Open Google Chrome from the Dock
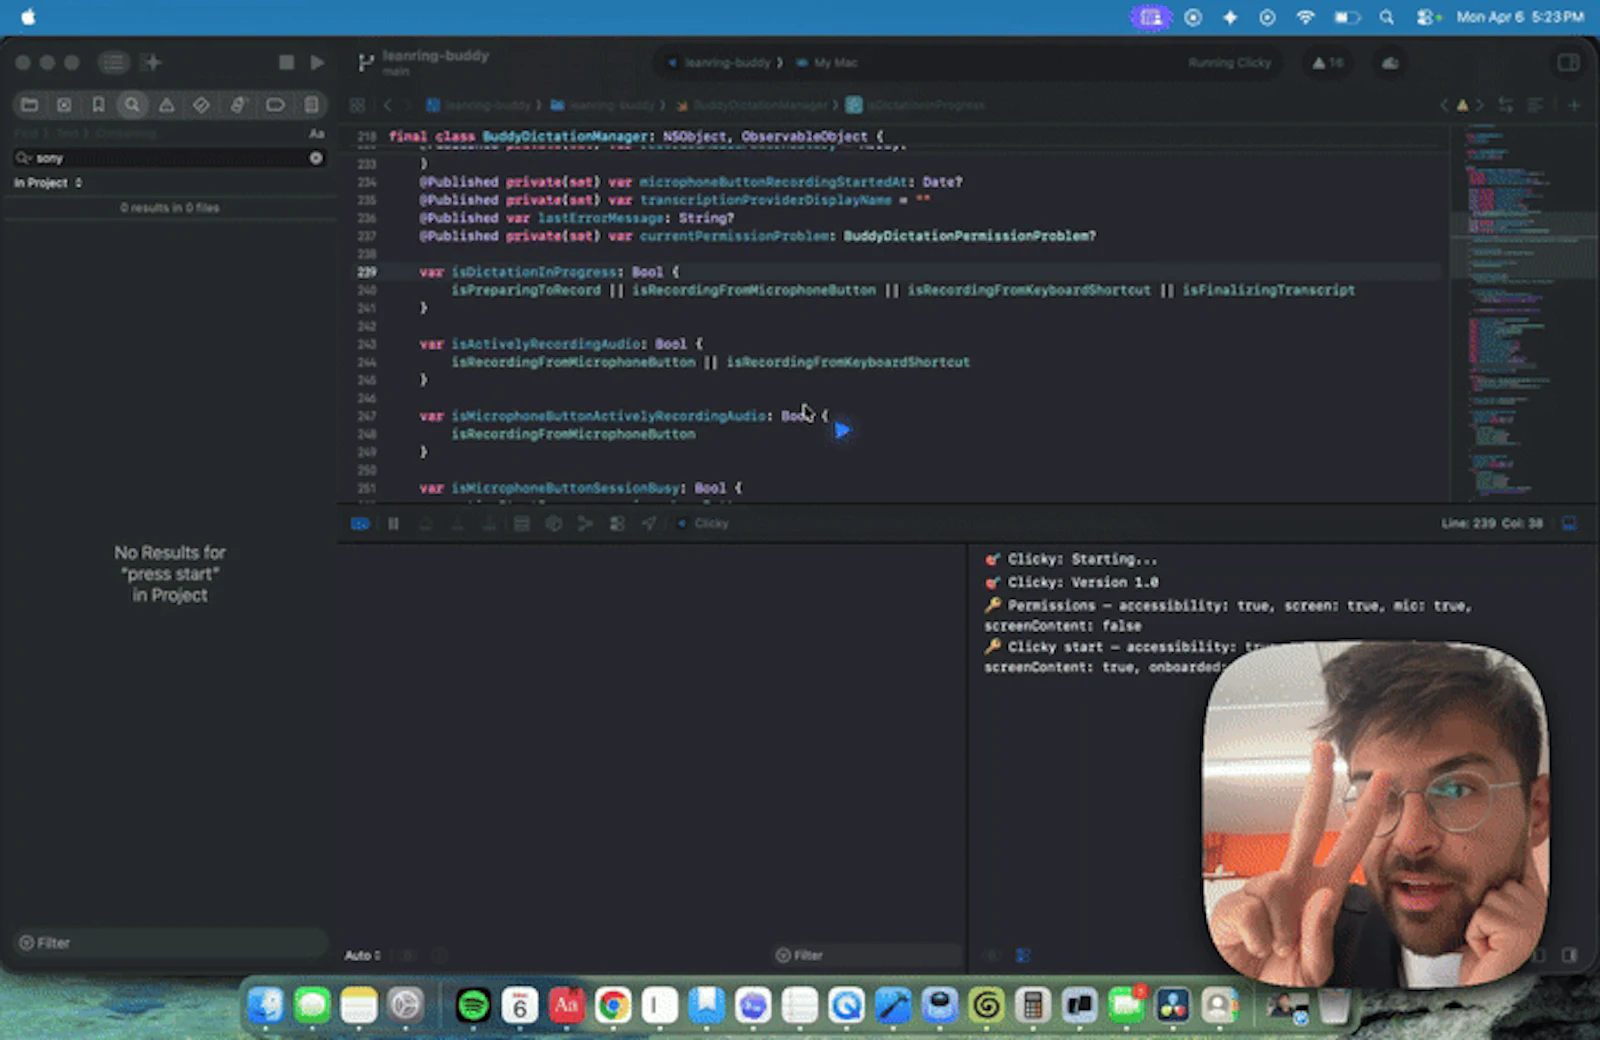 click(612, 1005)
